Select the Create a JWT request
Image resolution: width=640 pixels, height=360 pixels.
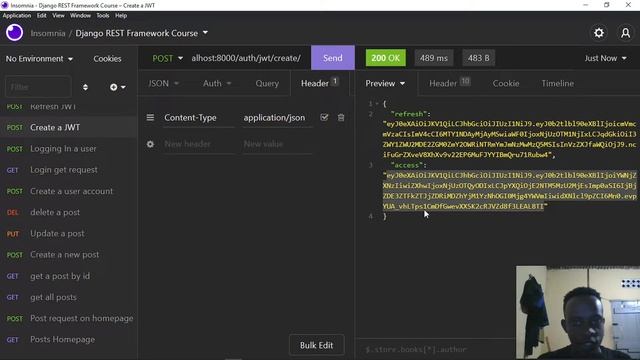(69, 127)
